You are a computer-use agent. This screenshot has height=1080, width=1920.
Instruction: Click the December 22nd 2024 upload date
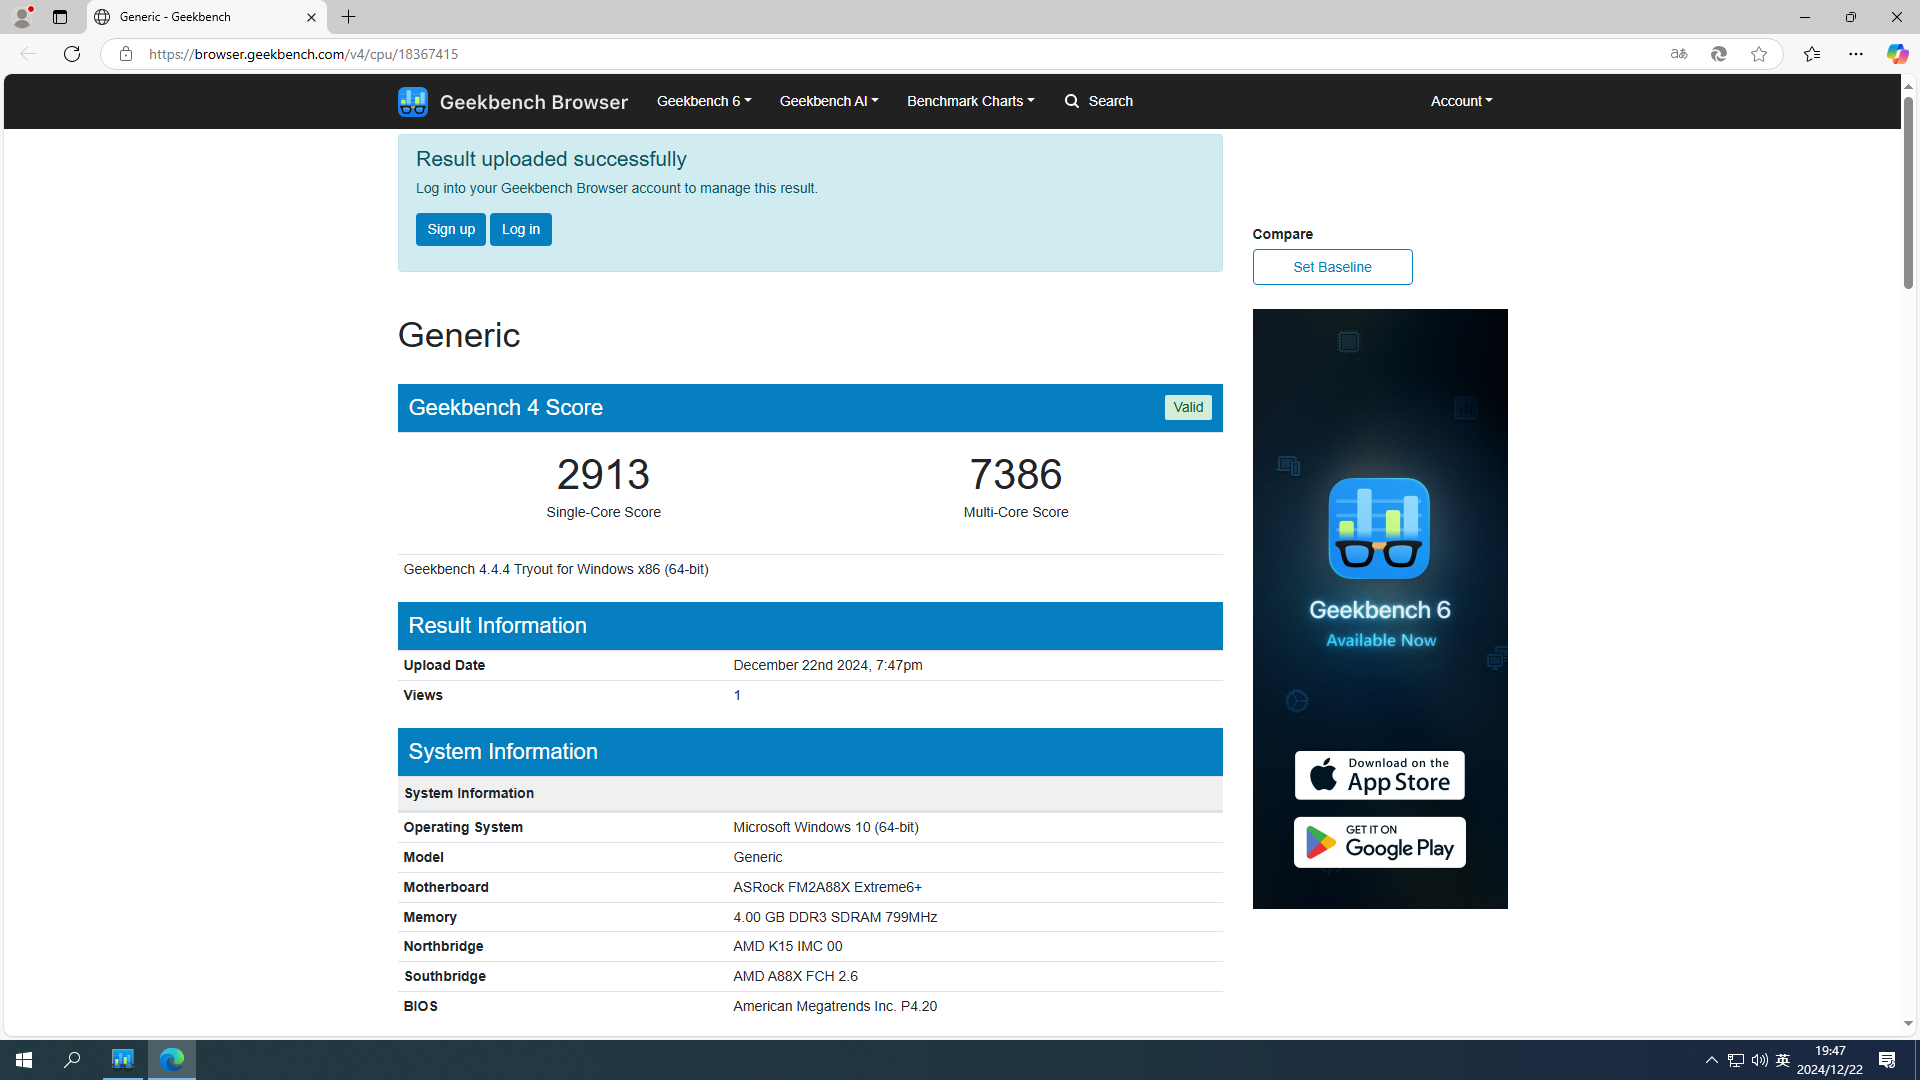827,665
